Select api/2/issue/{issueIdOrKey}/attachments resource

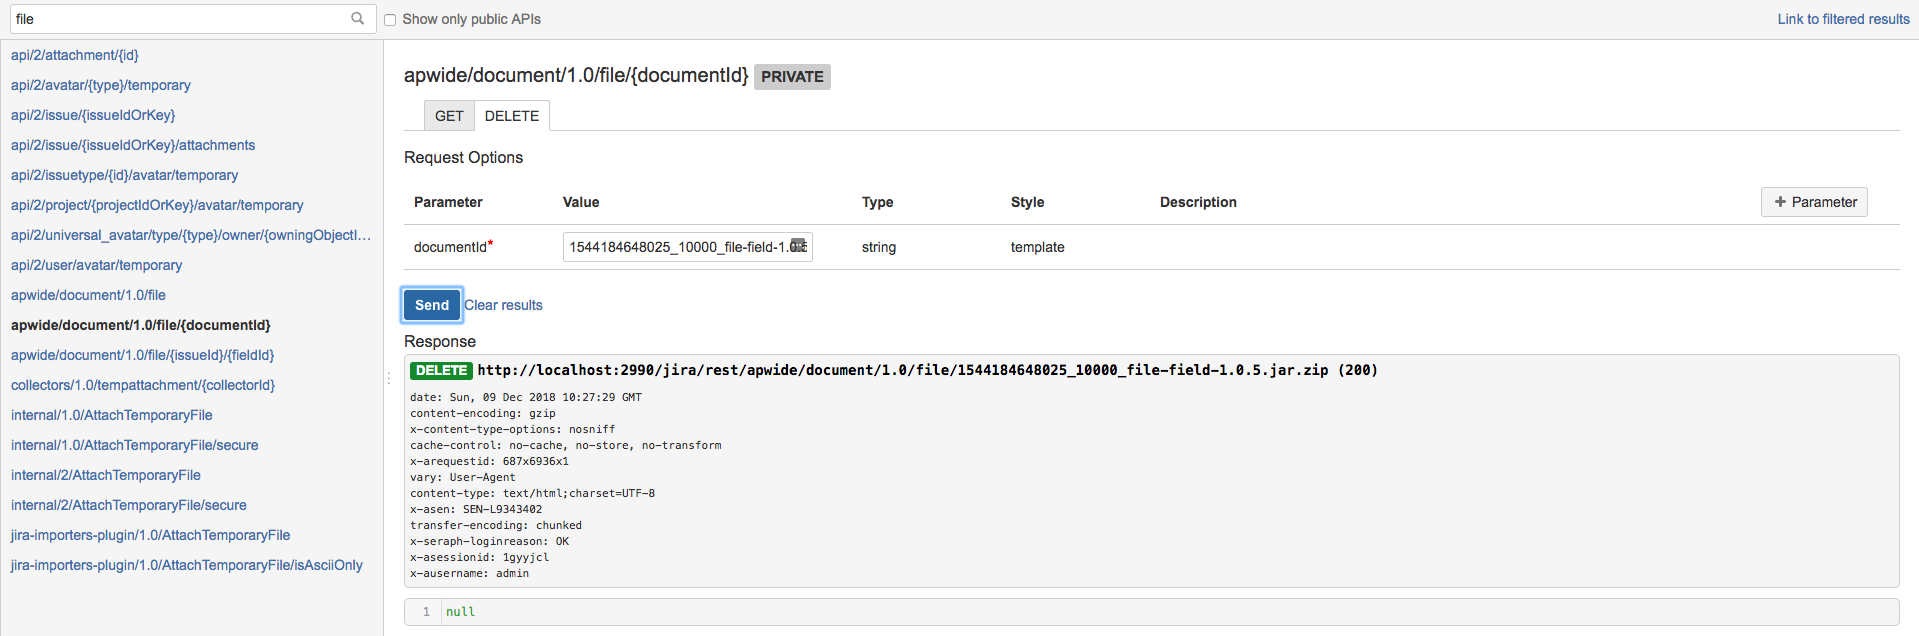pyautogui.click(x=133, y=145)
